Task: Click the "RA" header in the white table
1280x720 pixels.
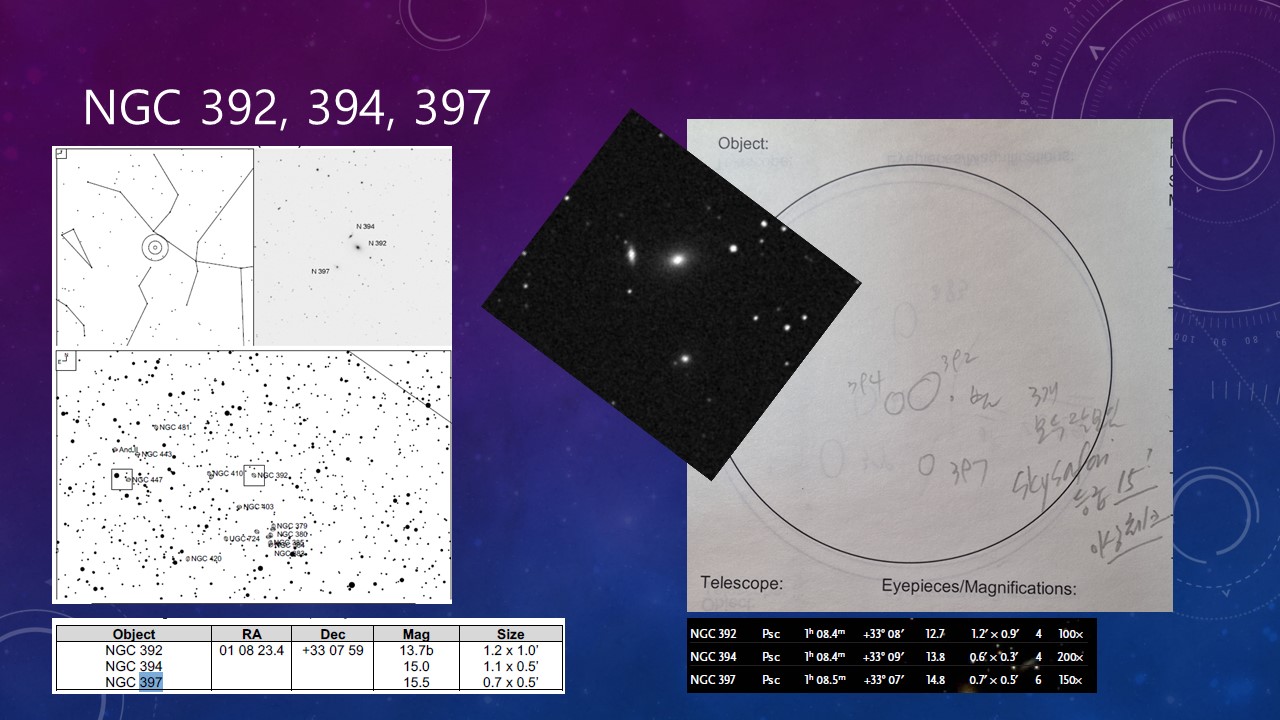Action: [252, 634]
